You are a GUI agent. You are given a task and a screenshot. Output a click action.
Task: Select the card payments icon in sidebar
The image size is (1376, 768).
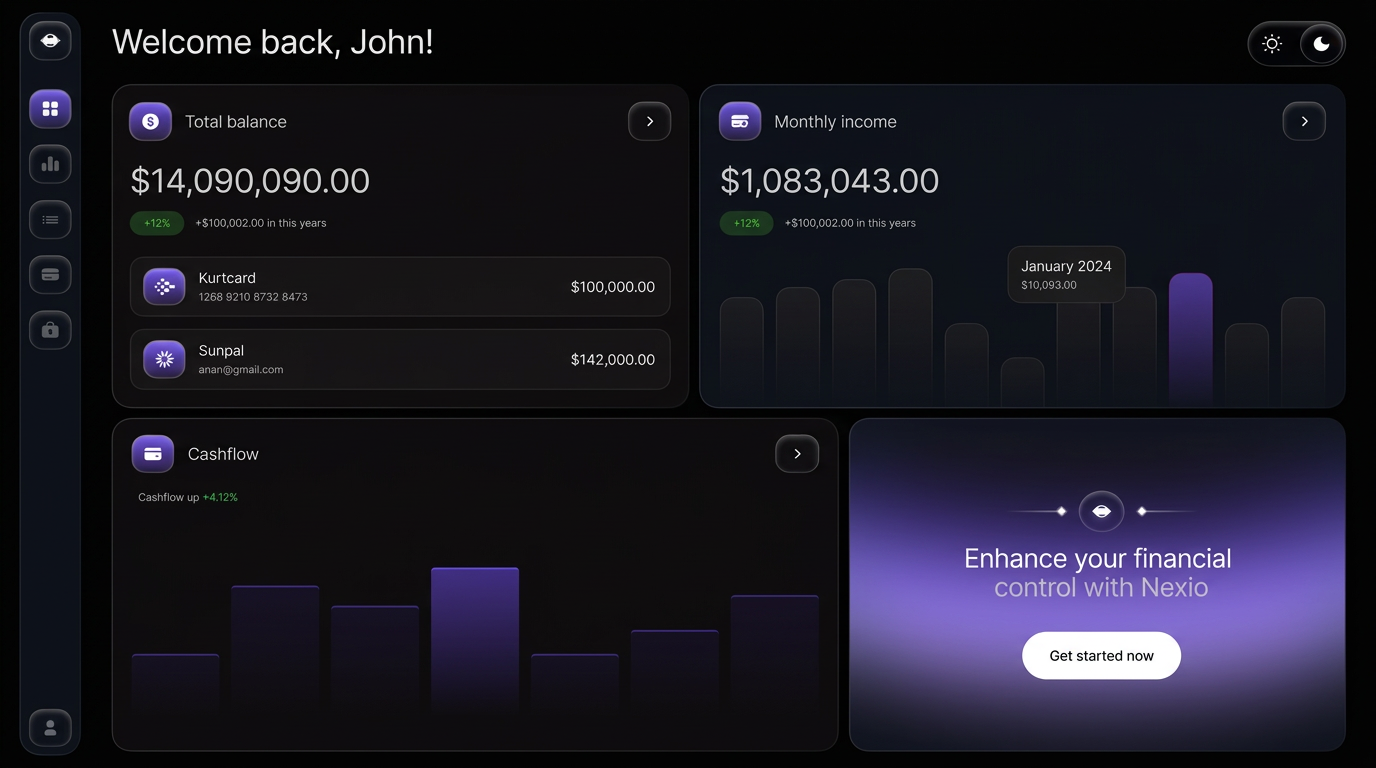click(50, 274)
